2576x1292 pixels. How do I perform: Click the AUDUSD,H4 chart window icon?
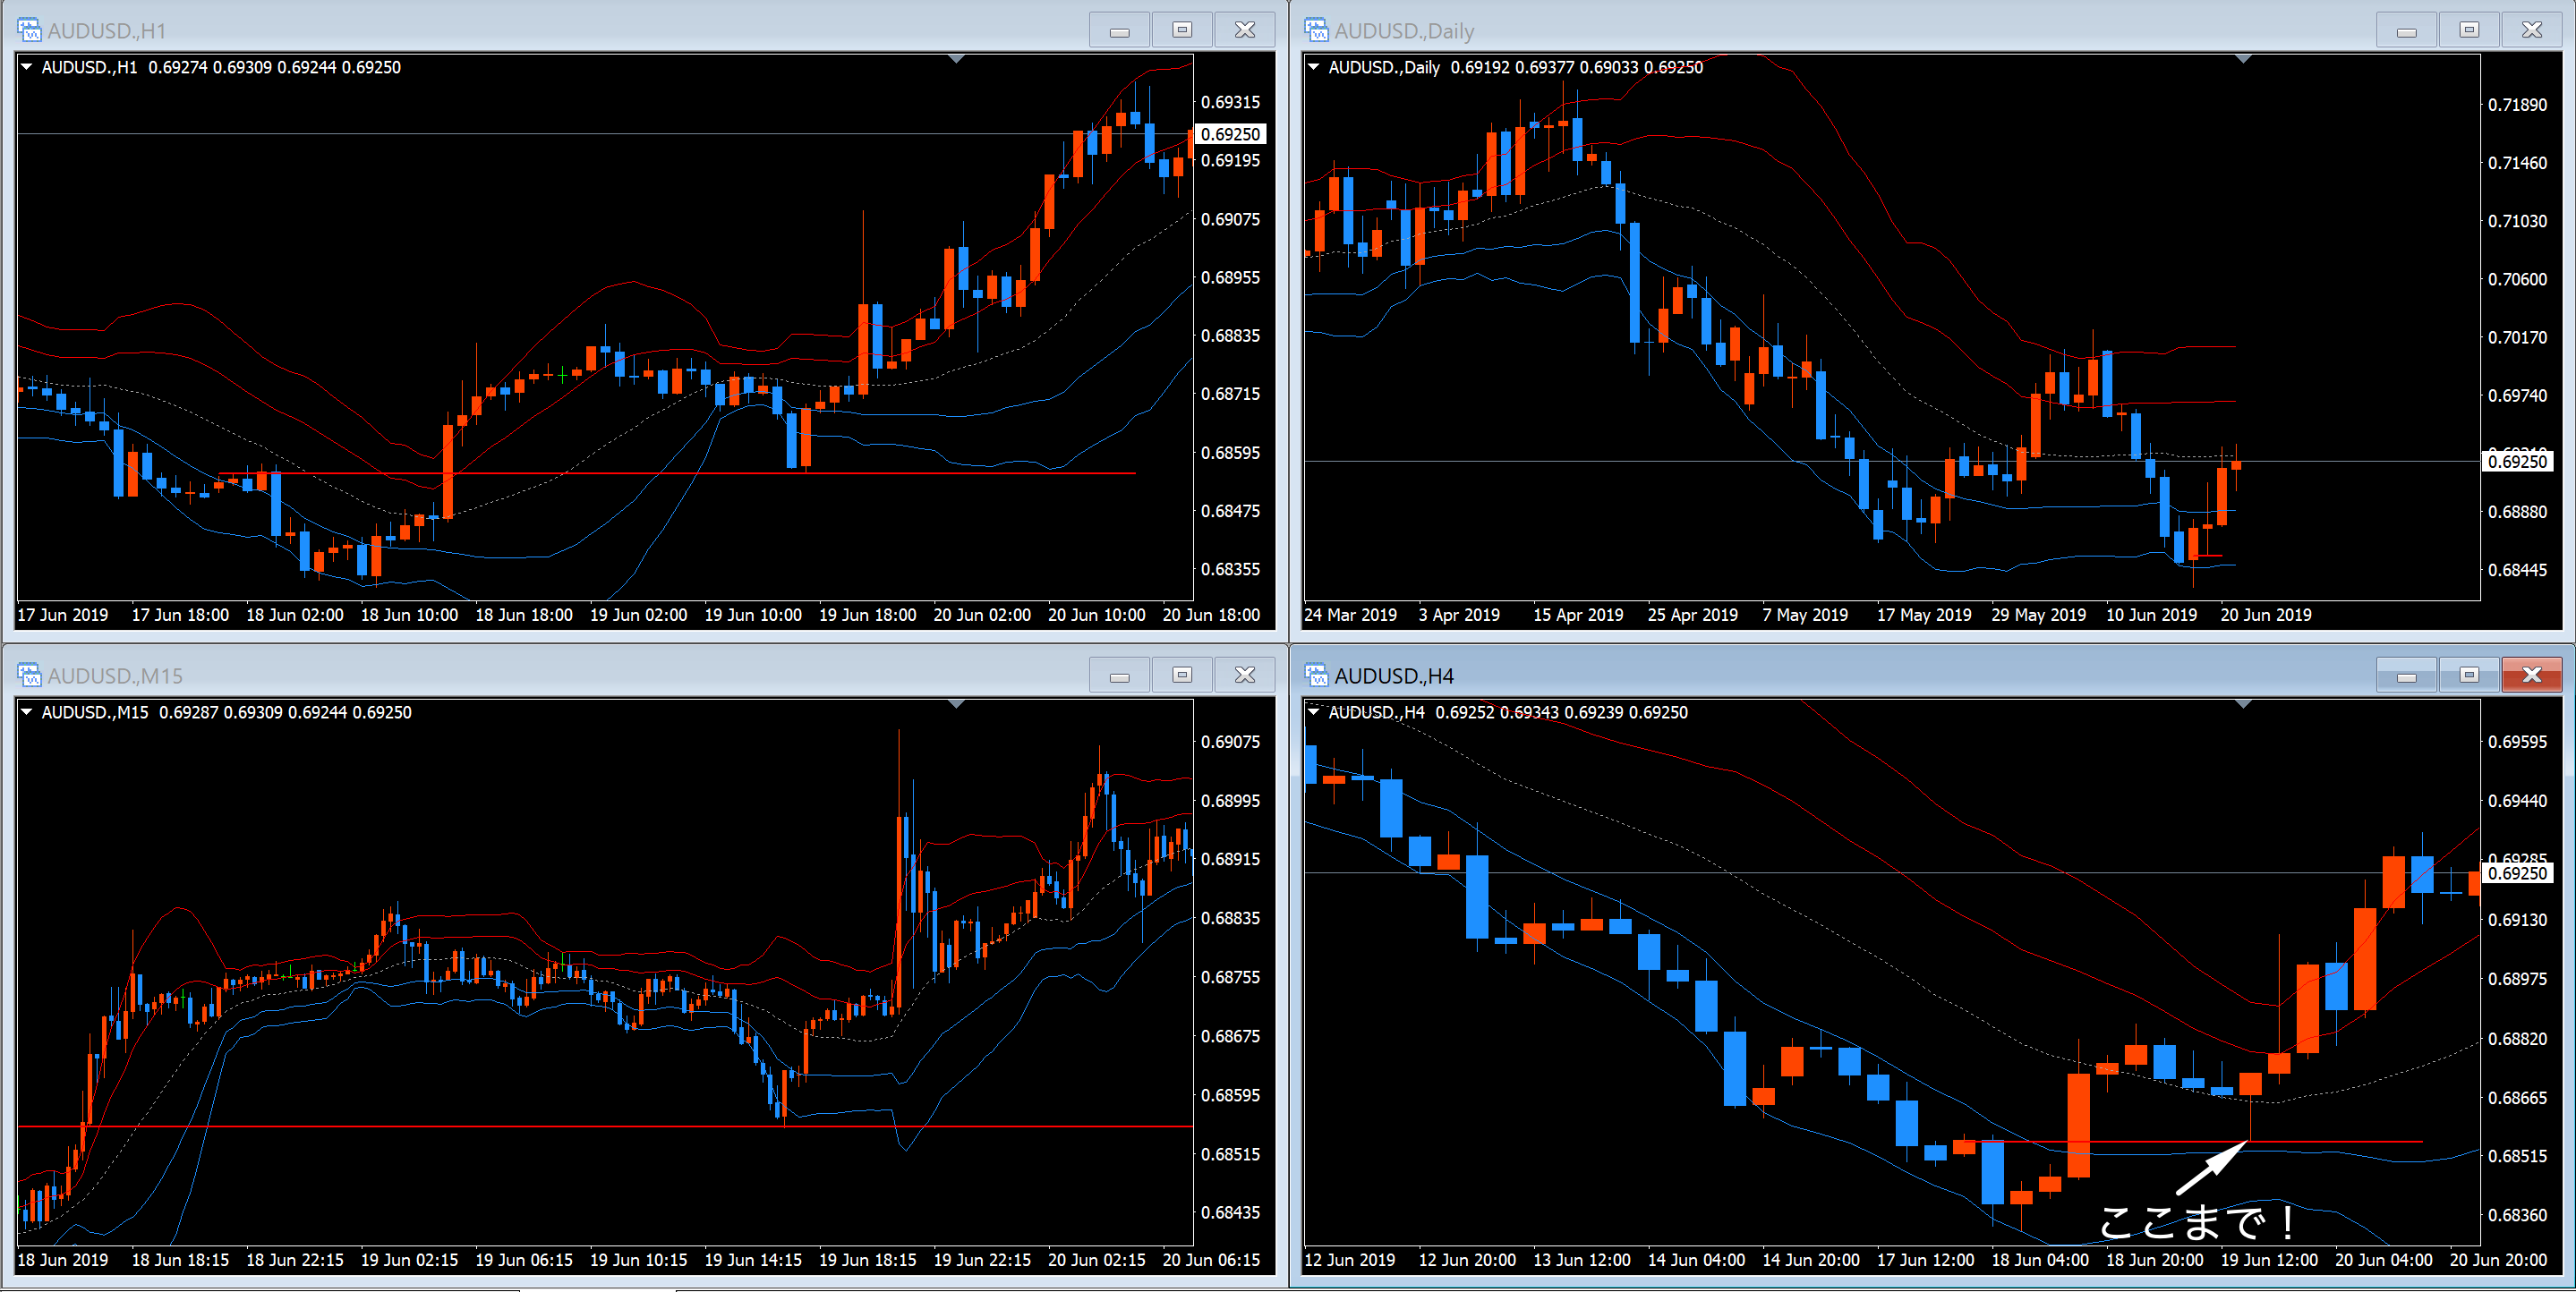pos(1316,675)
